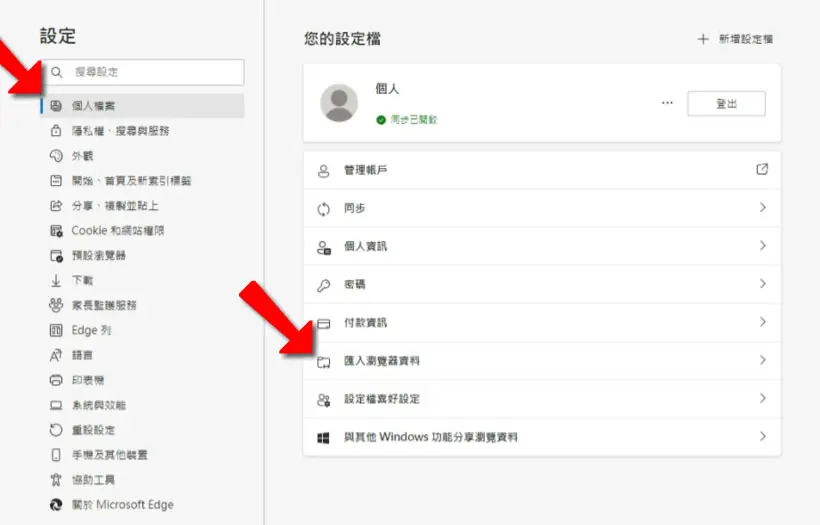The height and width of the screenshot is (525, 820).
Task: Expand 設定檔喜好設定 row chevron
Action: coord(763,398)
